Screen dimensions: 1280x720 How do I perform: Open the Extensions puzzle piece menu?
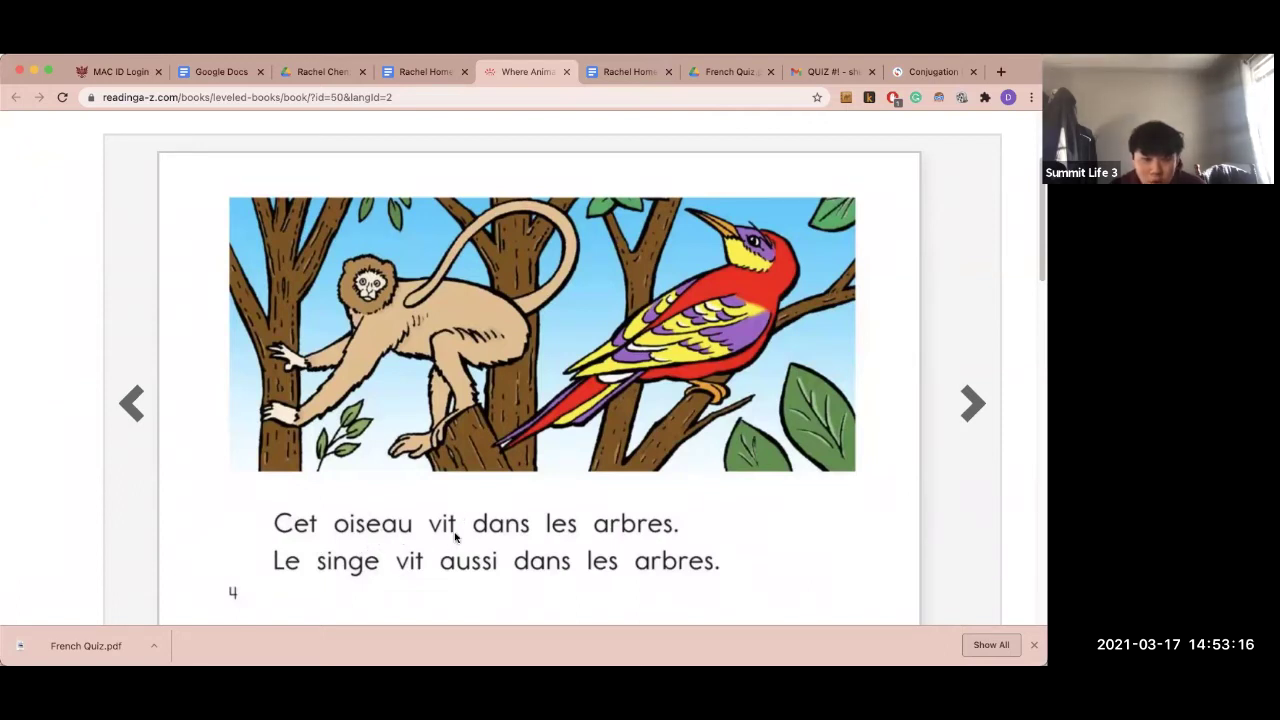[985, 97]
